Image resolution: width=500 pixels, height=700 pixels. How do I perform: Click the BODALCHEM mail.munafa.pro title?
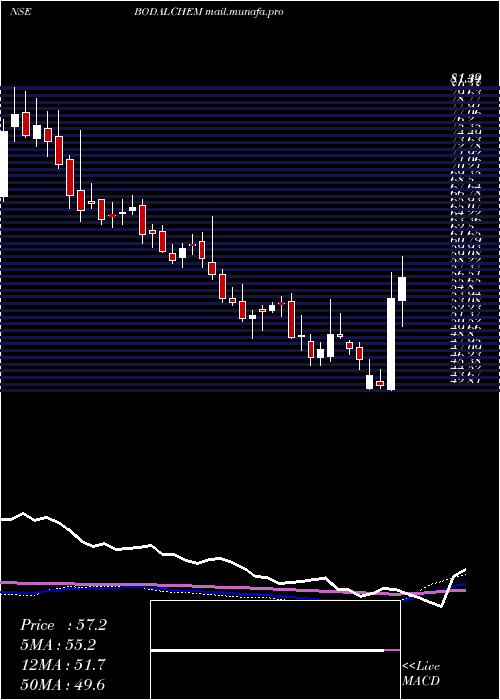point(209,12)
